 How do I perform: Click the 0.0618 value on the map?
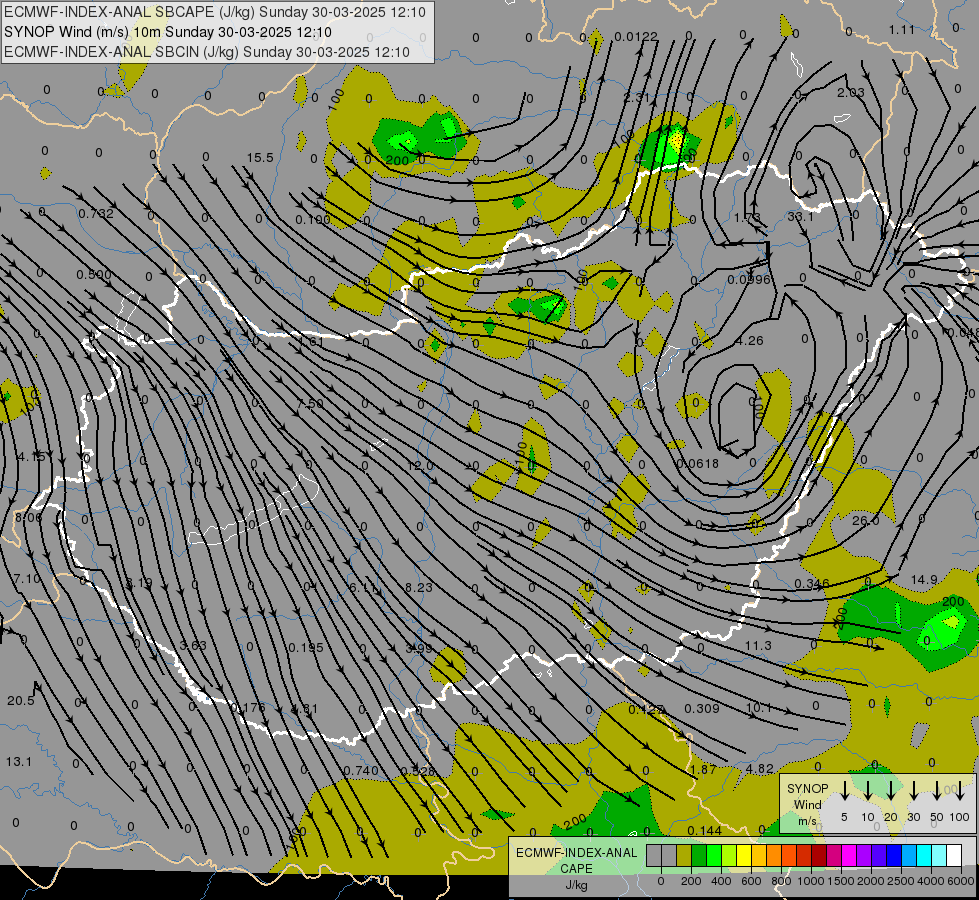click(697, 463)
